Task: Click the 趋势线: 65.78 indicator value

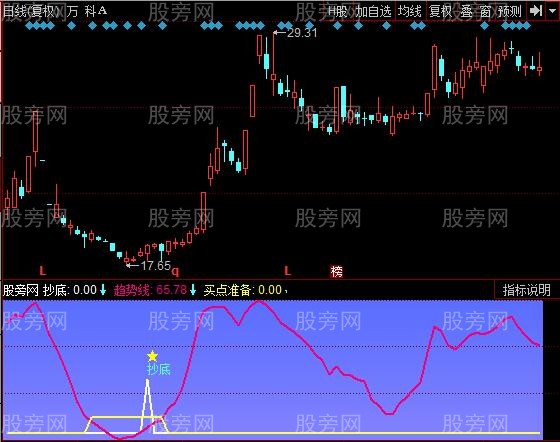Action: tap(150, 290)
